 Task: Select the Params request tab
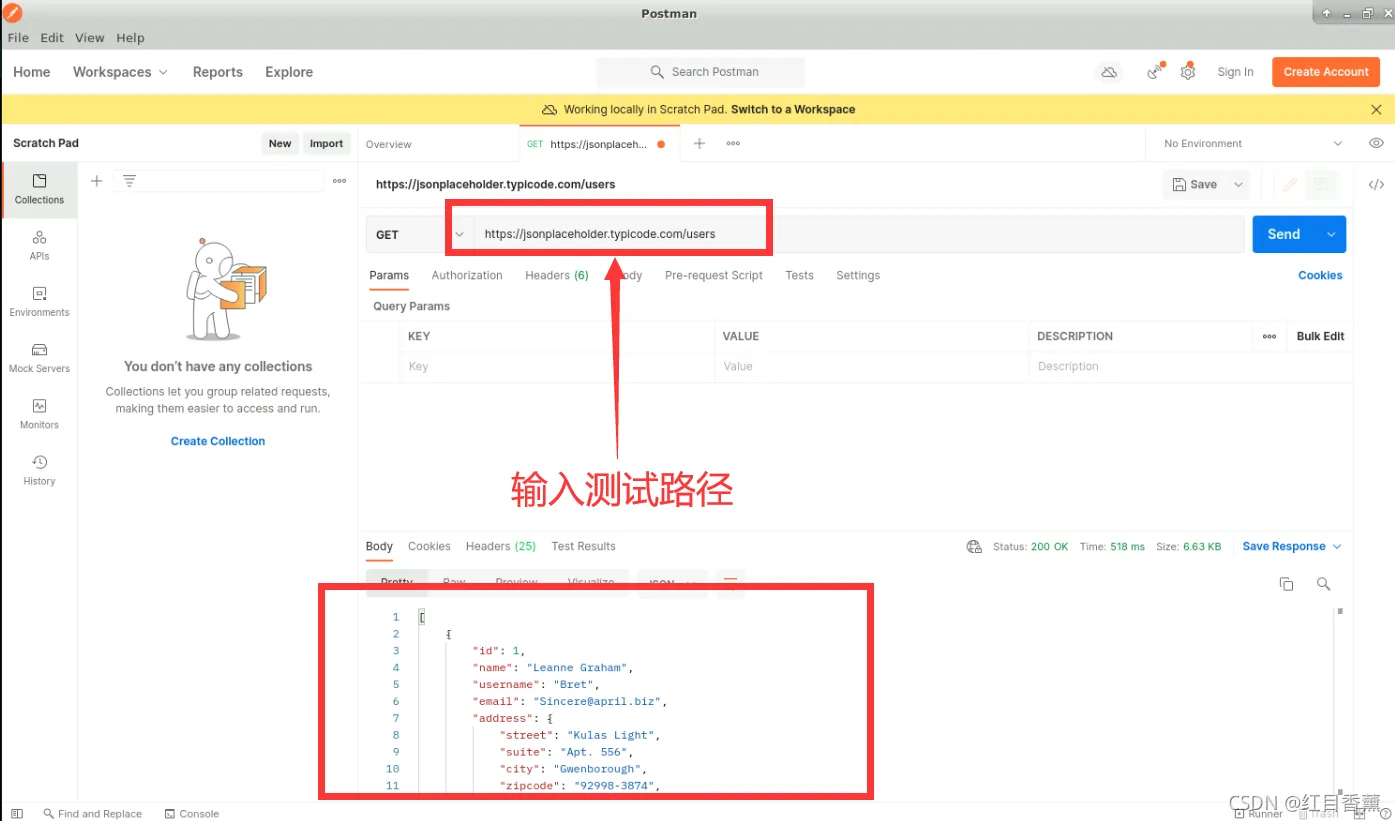(389, 276)
